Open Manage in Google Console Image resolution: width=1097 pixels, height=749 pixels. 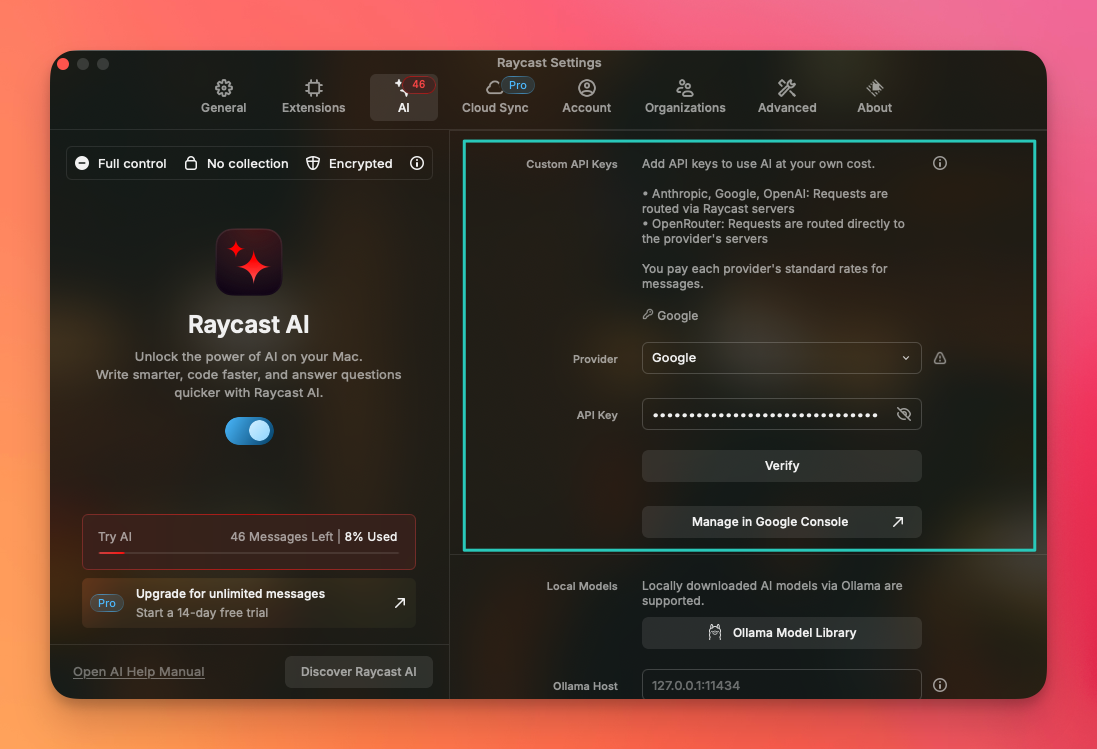(781, 522)
